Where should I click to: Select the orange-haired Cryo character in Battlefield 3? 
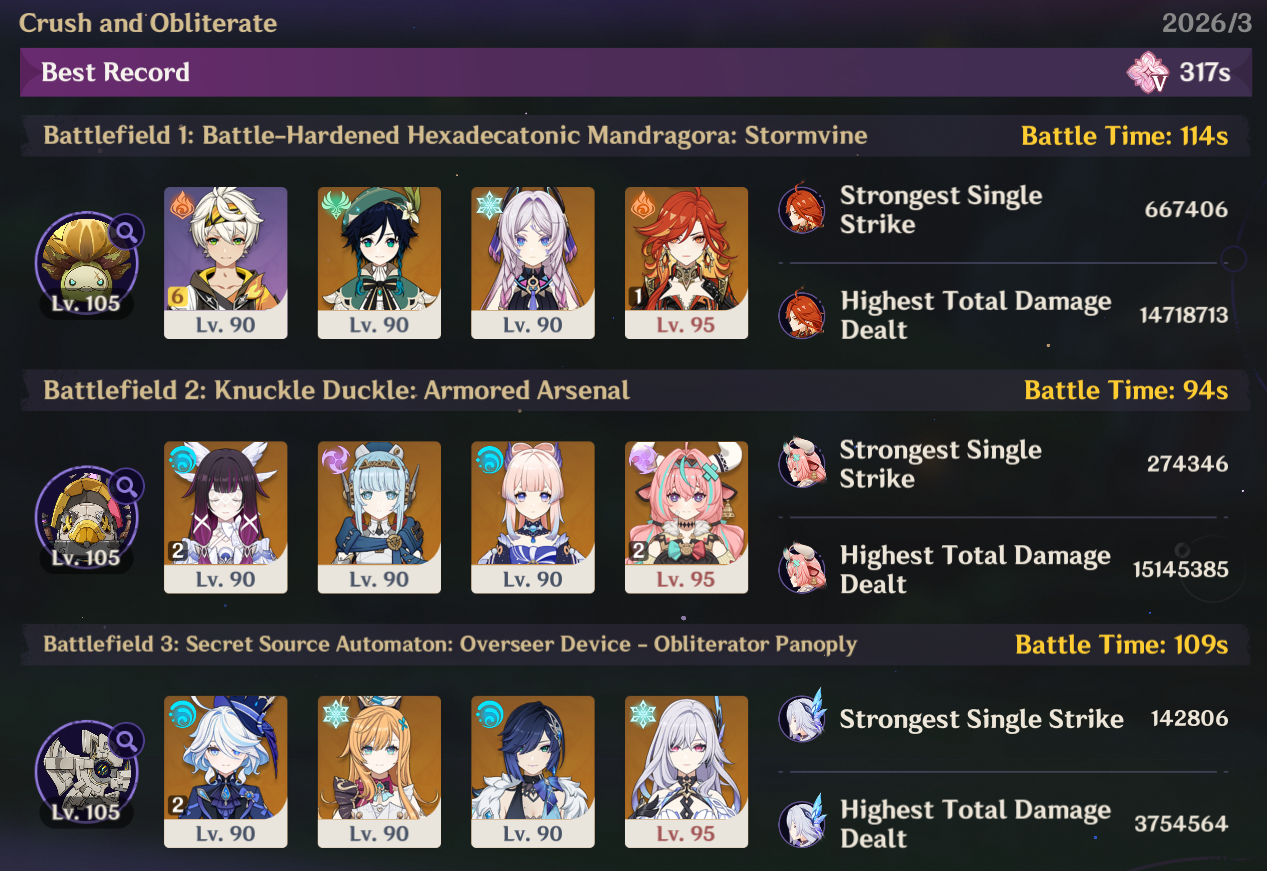click(379, 772)
